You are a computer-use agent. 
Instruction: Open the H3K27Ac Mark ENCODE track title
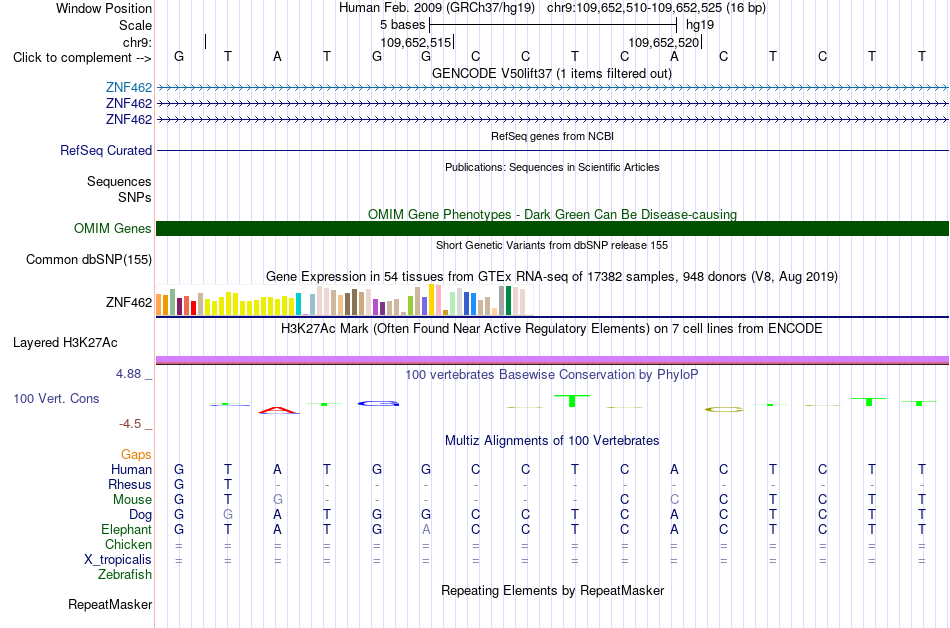point(552,329)
